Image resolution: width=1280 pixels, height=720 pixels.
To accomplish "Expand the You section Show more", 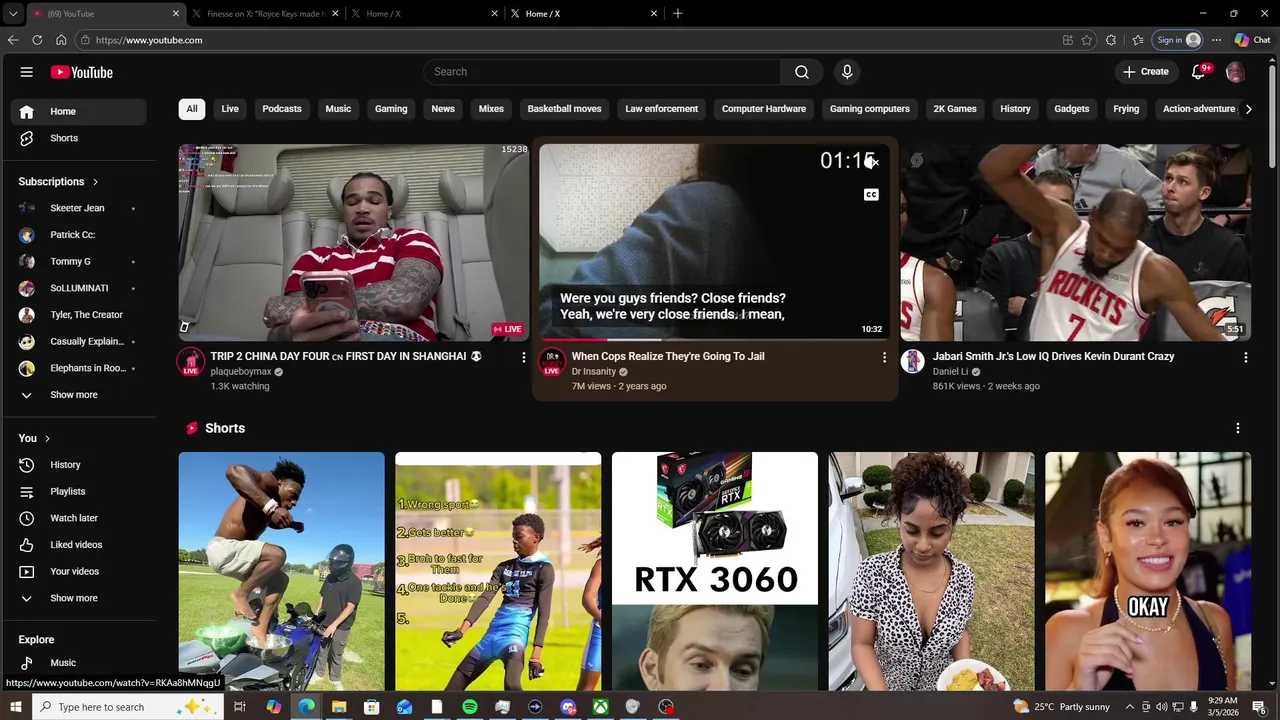I will coord(78,598).
